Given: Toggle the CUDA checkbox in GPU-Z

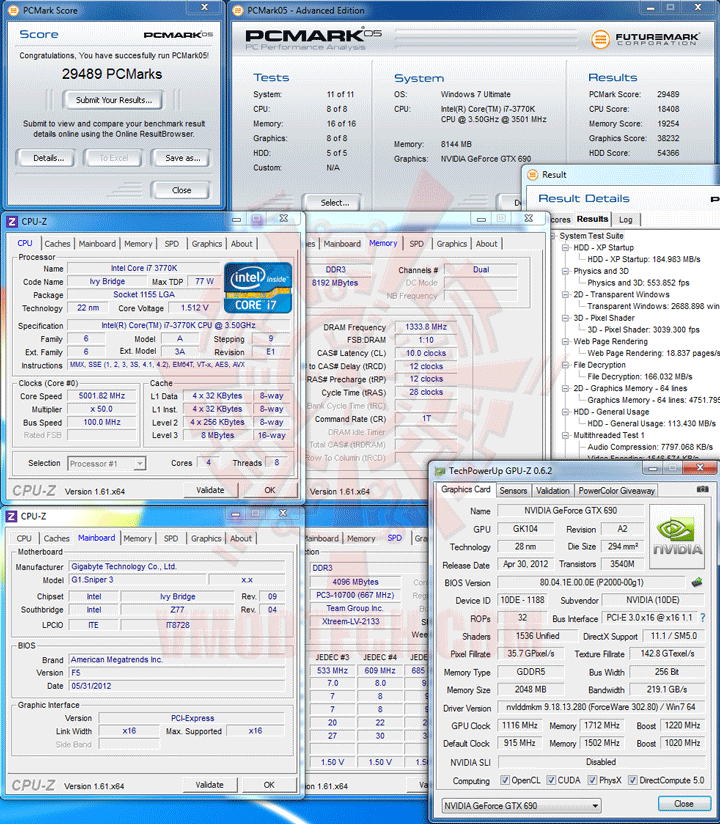Looking at the screenshot, I should tap(551, 780).
